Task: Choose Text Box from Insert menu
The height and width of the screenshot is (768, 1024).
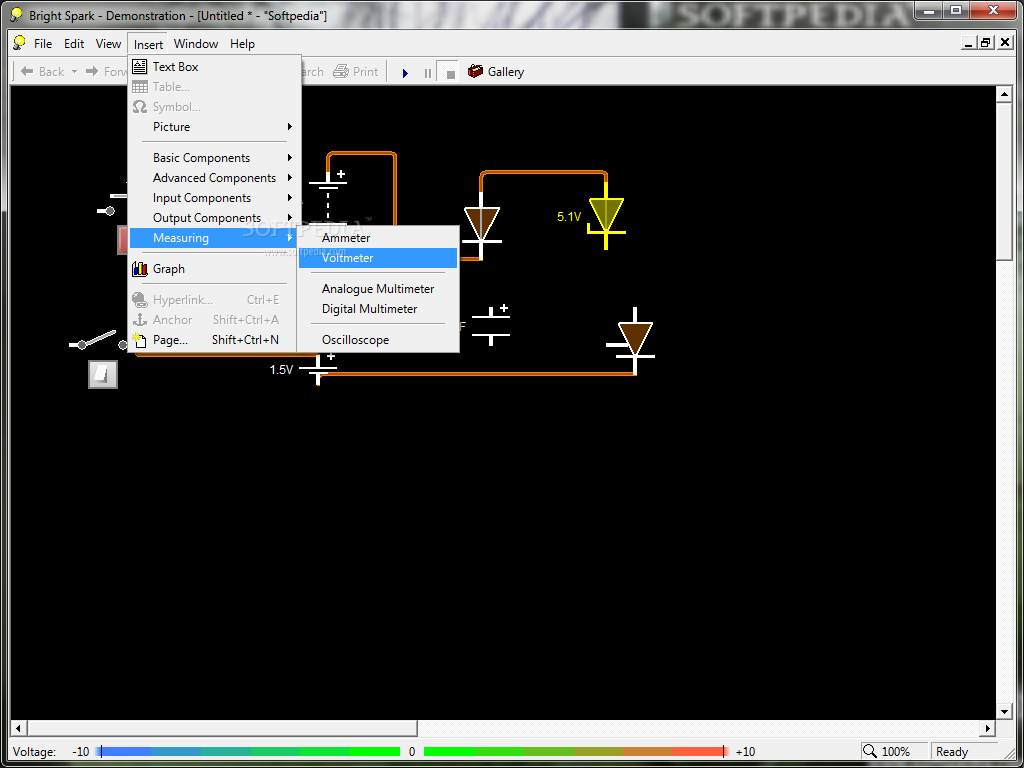Action: (215, 67)
